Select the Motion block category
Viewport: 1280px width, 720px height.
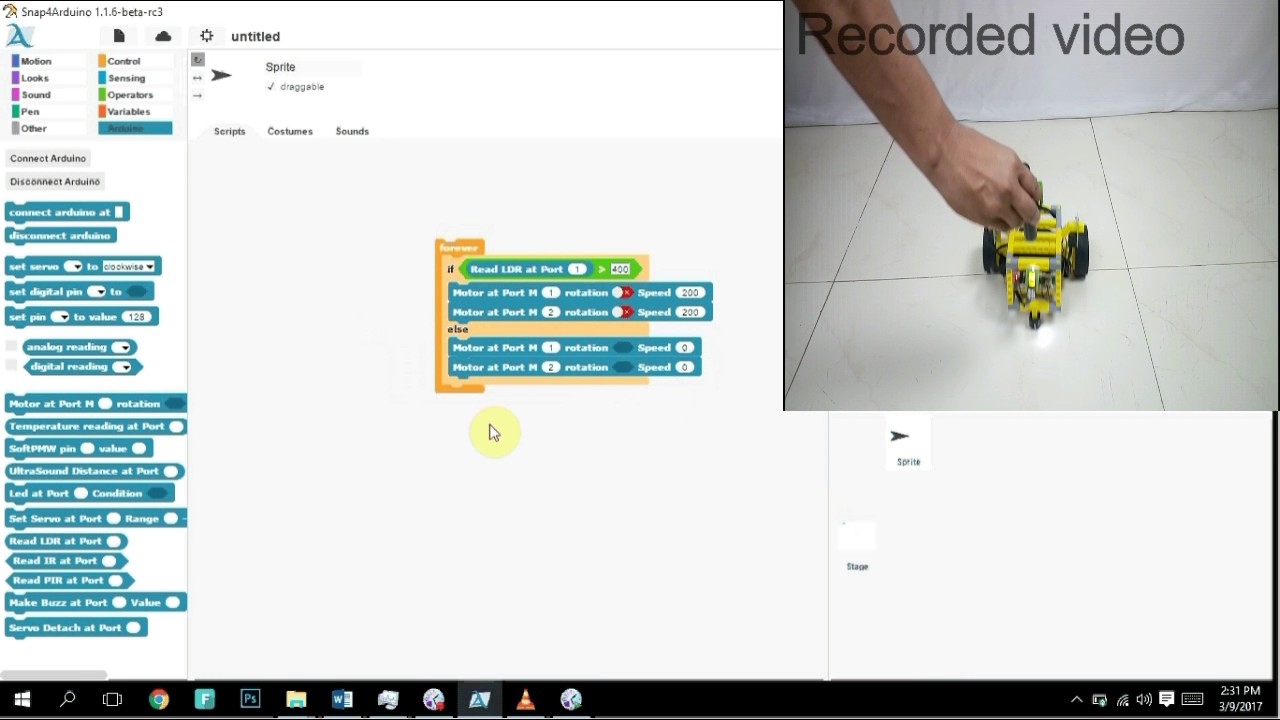pyautogui.click(x=47, y=61)
